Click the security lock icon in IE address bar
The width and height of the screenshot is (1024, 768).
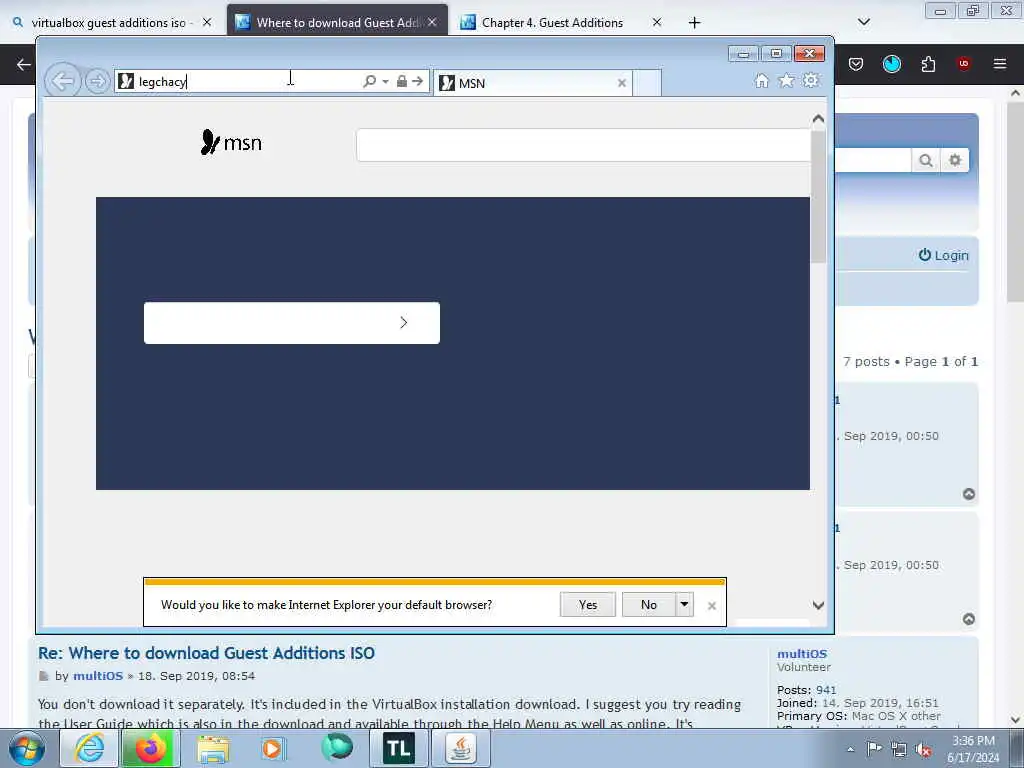402,81
